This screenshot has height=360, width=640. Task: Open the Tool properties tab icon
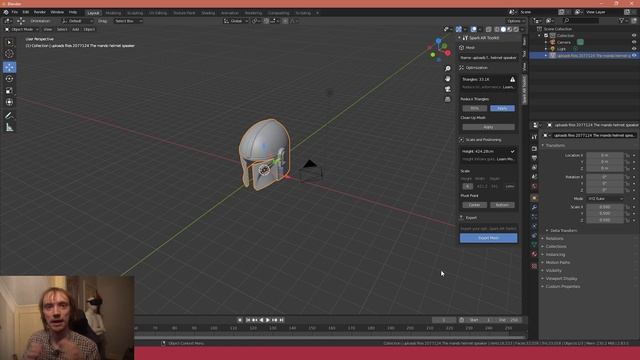click(534, 137)
